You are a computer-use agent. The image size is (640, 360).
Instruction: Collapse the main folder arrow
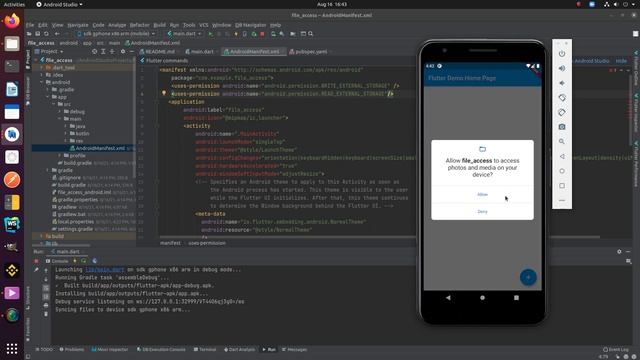pos(60,119)
